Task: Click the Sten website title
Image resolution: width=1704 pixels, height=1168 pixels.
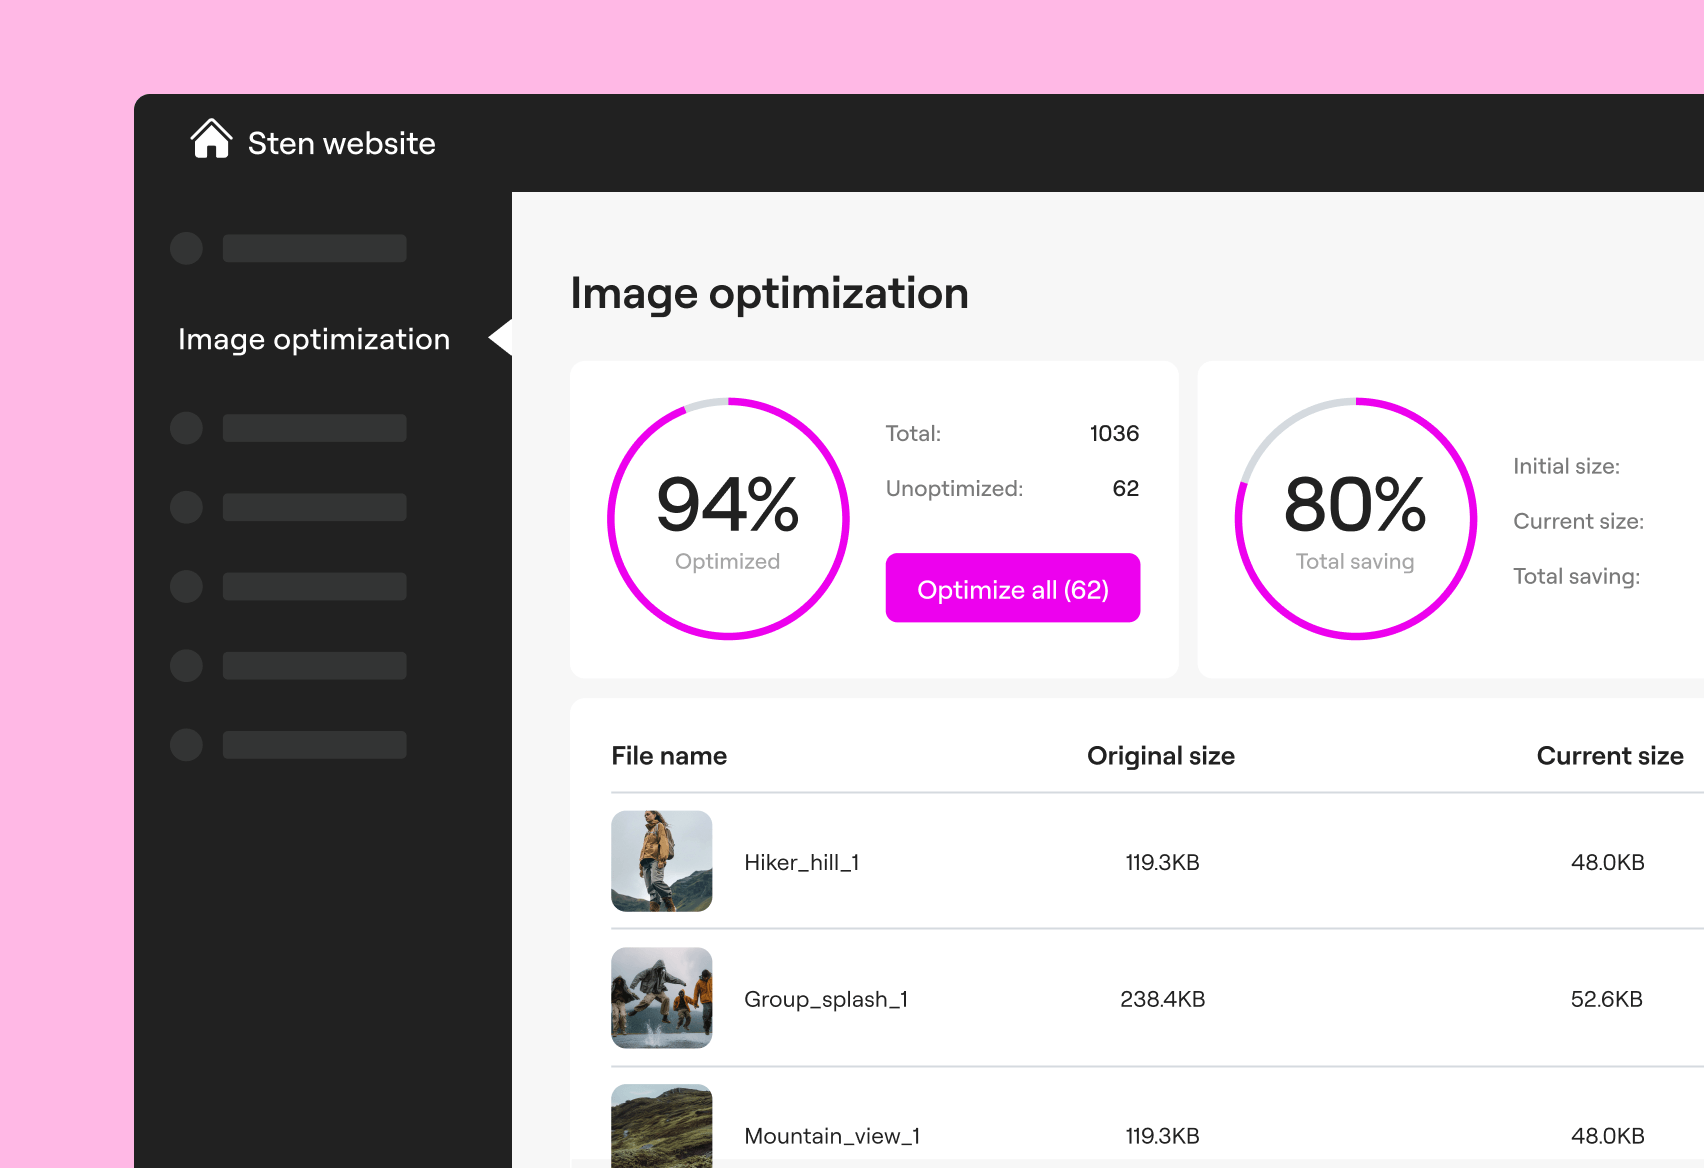Action: 341,144
